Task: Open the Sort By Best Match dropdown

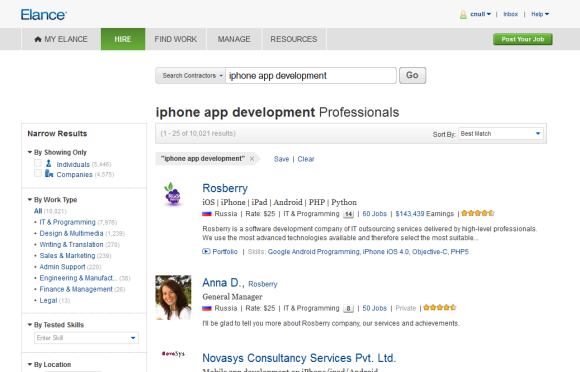Action: click(501, 133)
